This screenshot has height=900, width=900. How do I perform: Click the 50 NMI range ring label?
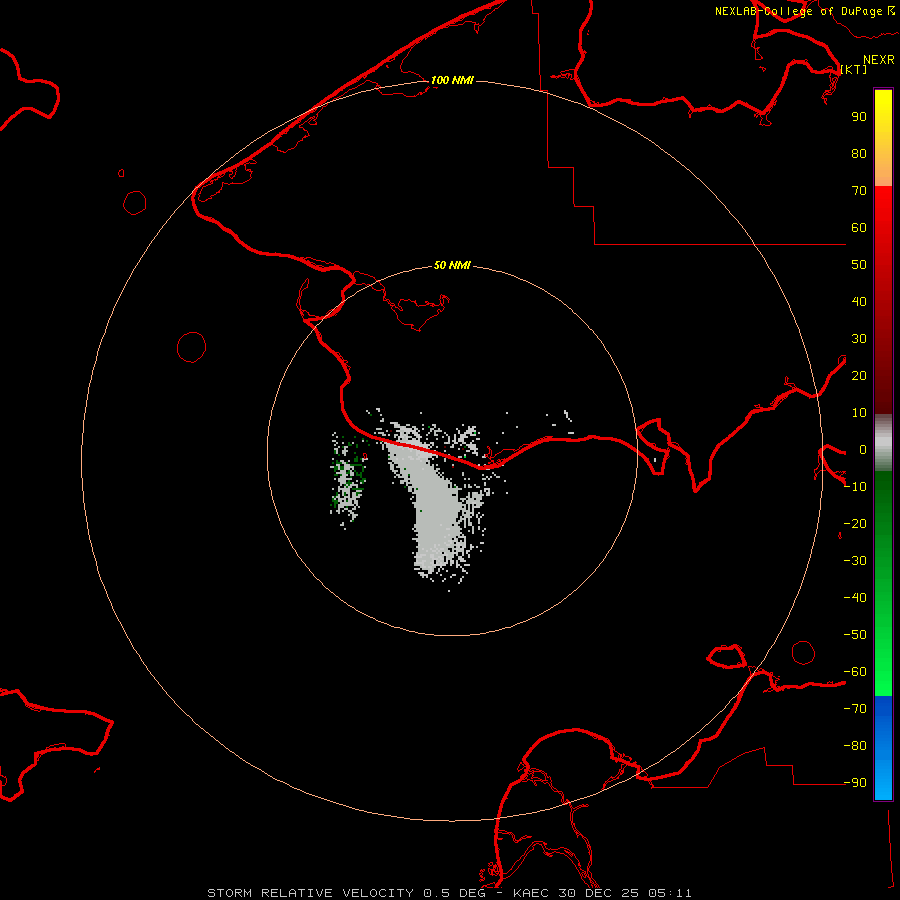point(452,265)
